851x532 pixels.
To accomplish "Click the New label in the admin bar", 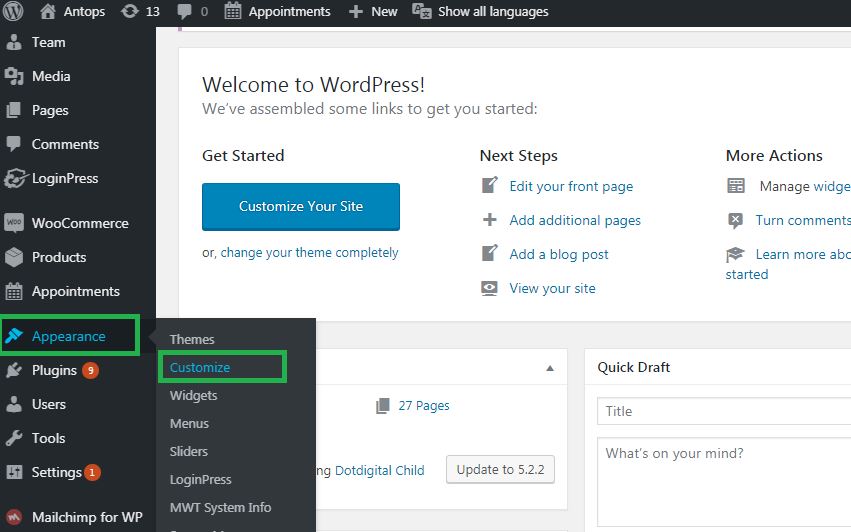I will pos(384,11).
